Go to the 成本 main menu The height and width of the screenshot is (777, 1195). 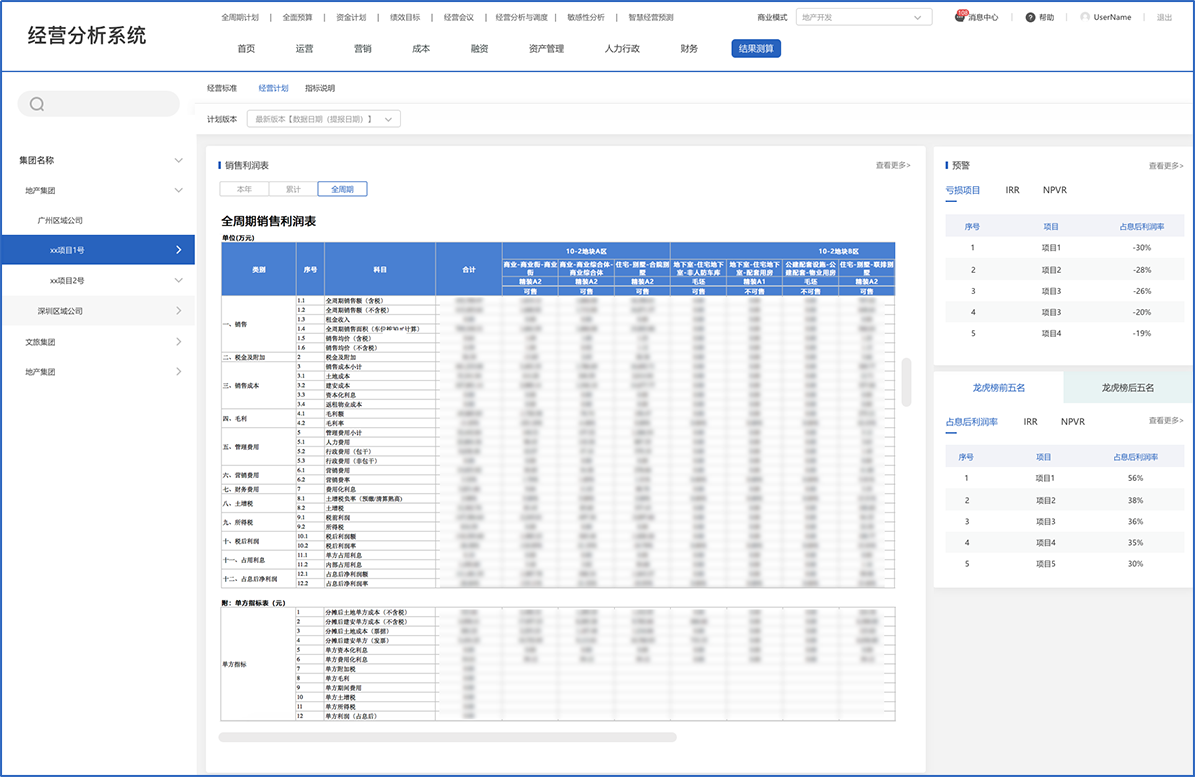[x=421, y=48]
